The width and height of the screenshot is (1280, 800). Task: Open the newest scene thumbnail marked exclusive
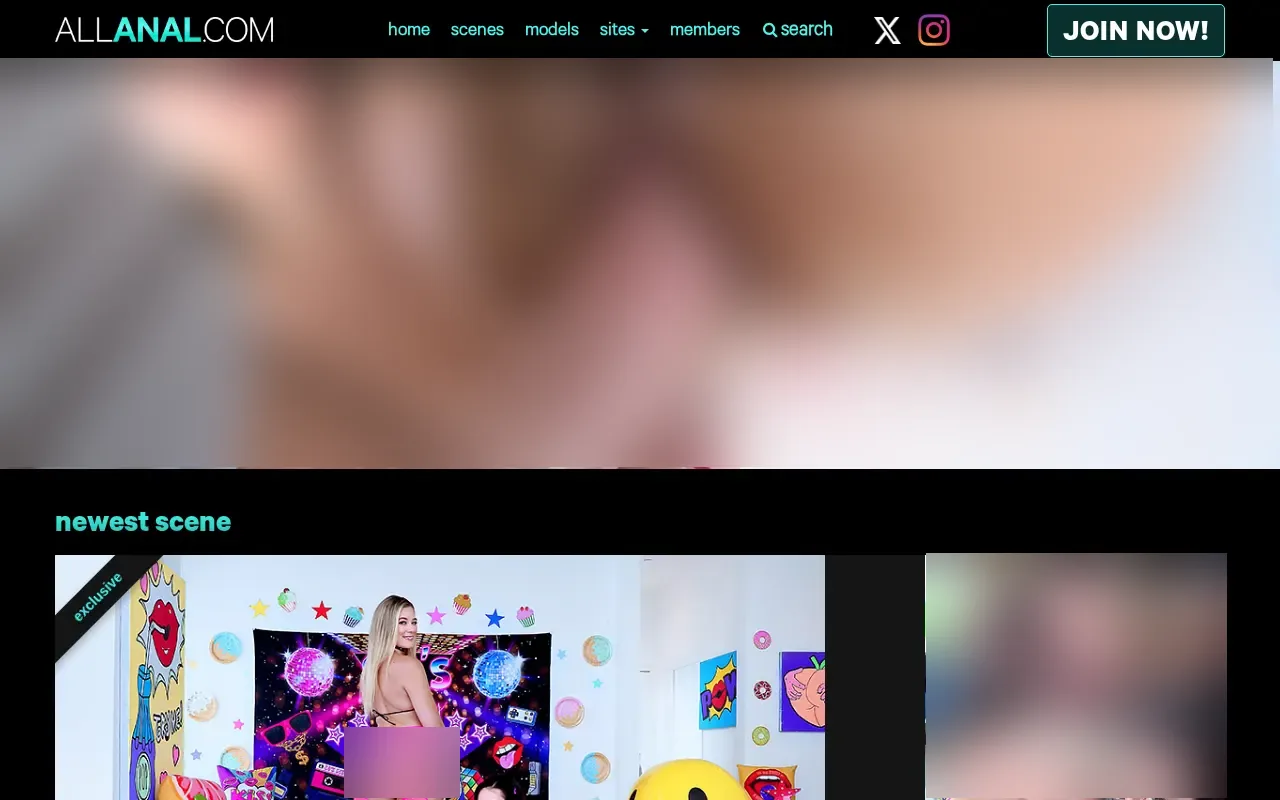(x=440, y=677)
